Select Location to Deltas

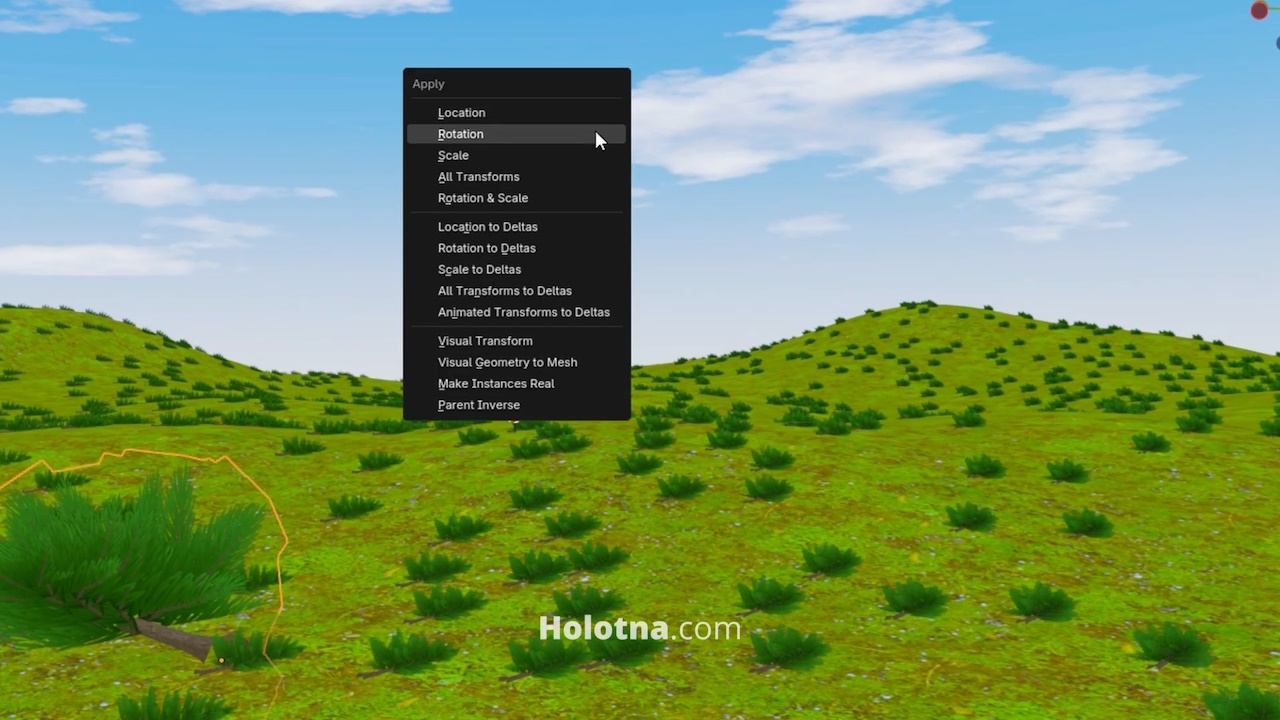pos(516,227)
